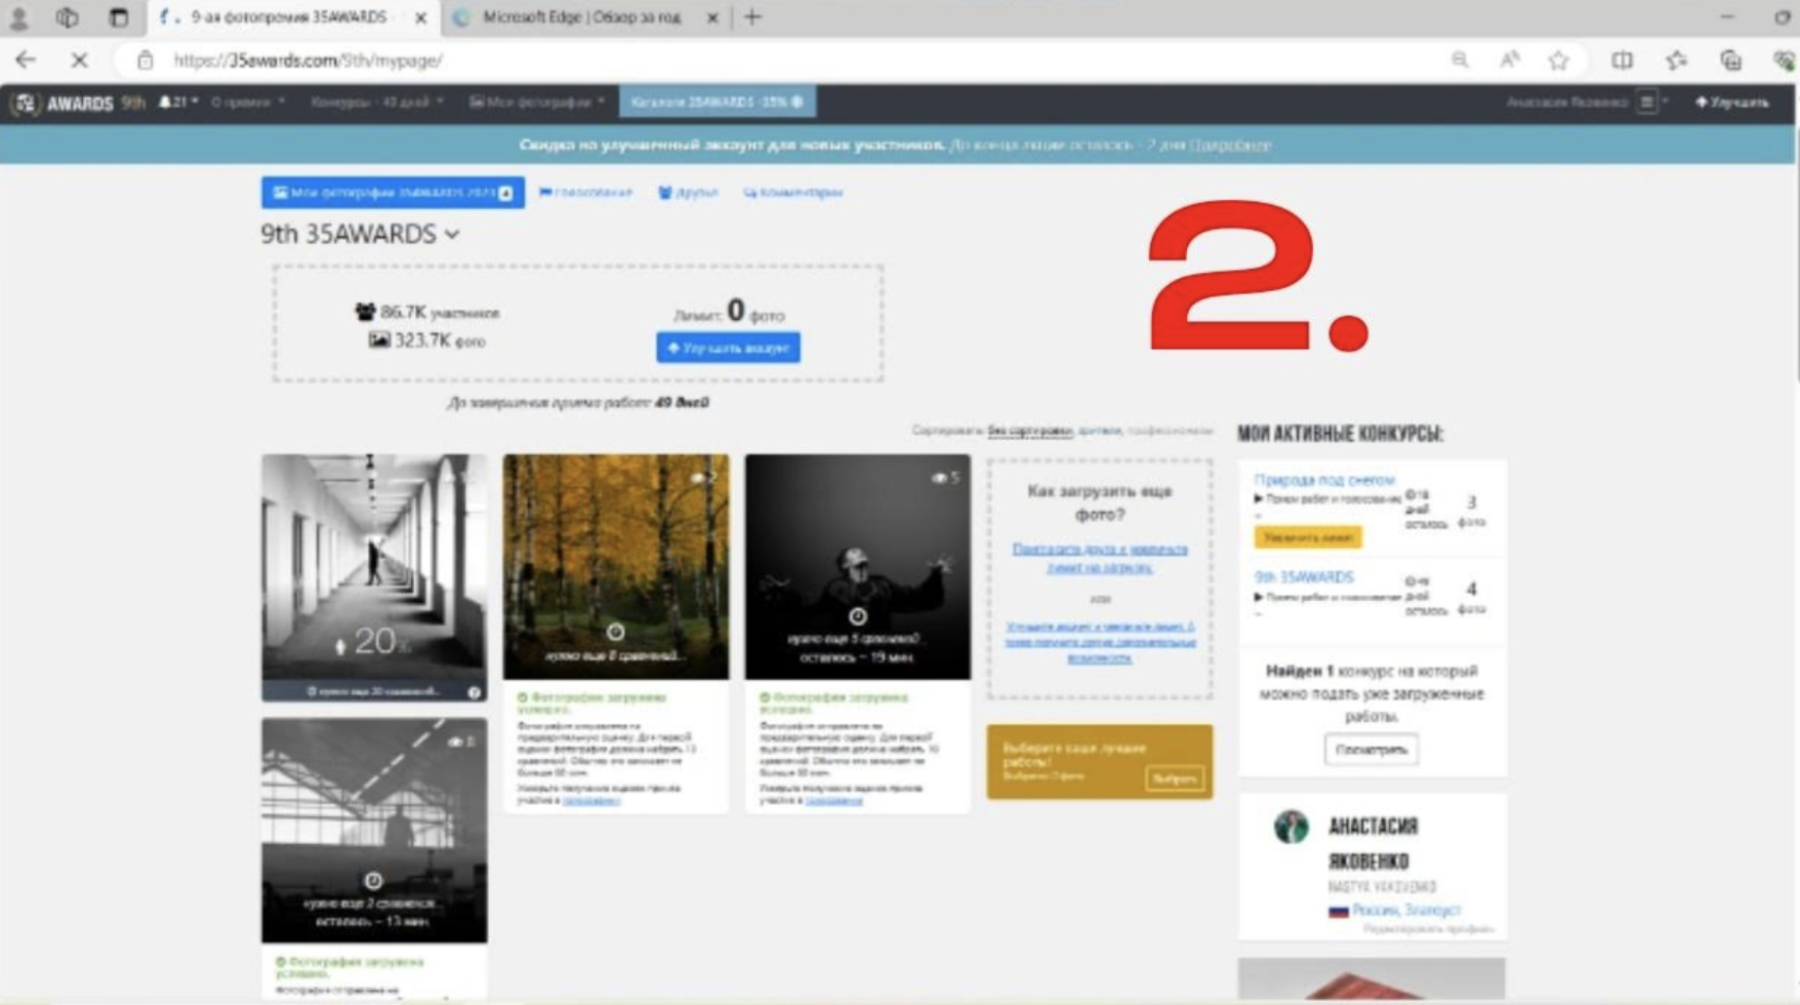Open the Каталоги 35AWARDS -15% item
Image resolution: width=1800 pixels, height=1005 pixels.
click(717, 102)
